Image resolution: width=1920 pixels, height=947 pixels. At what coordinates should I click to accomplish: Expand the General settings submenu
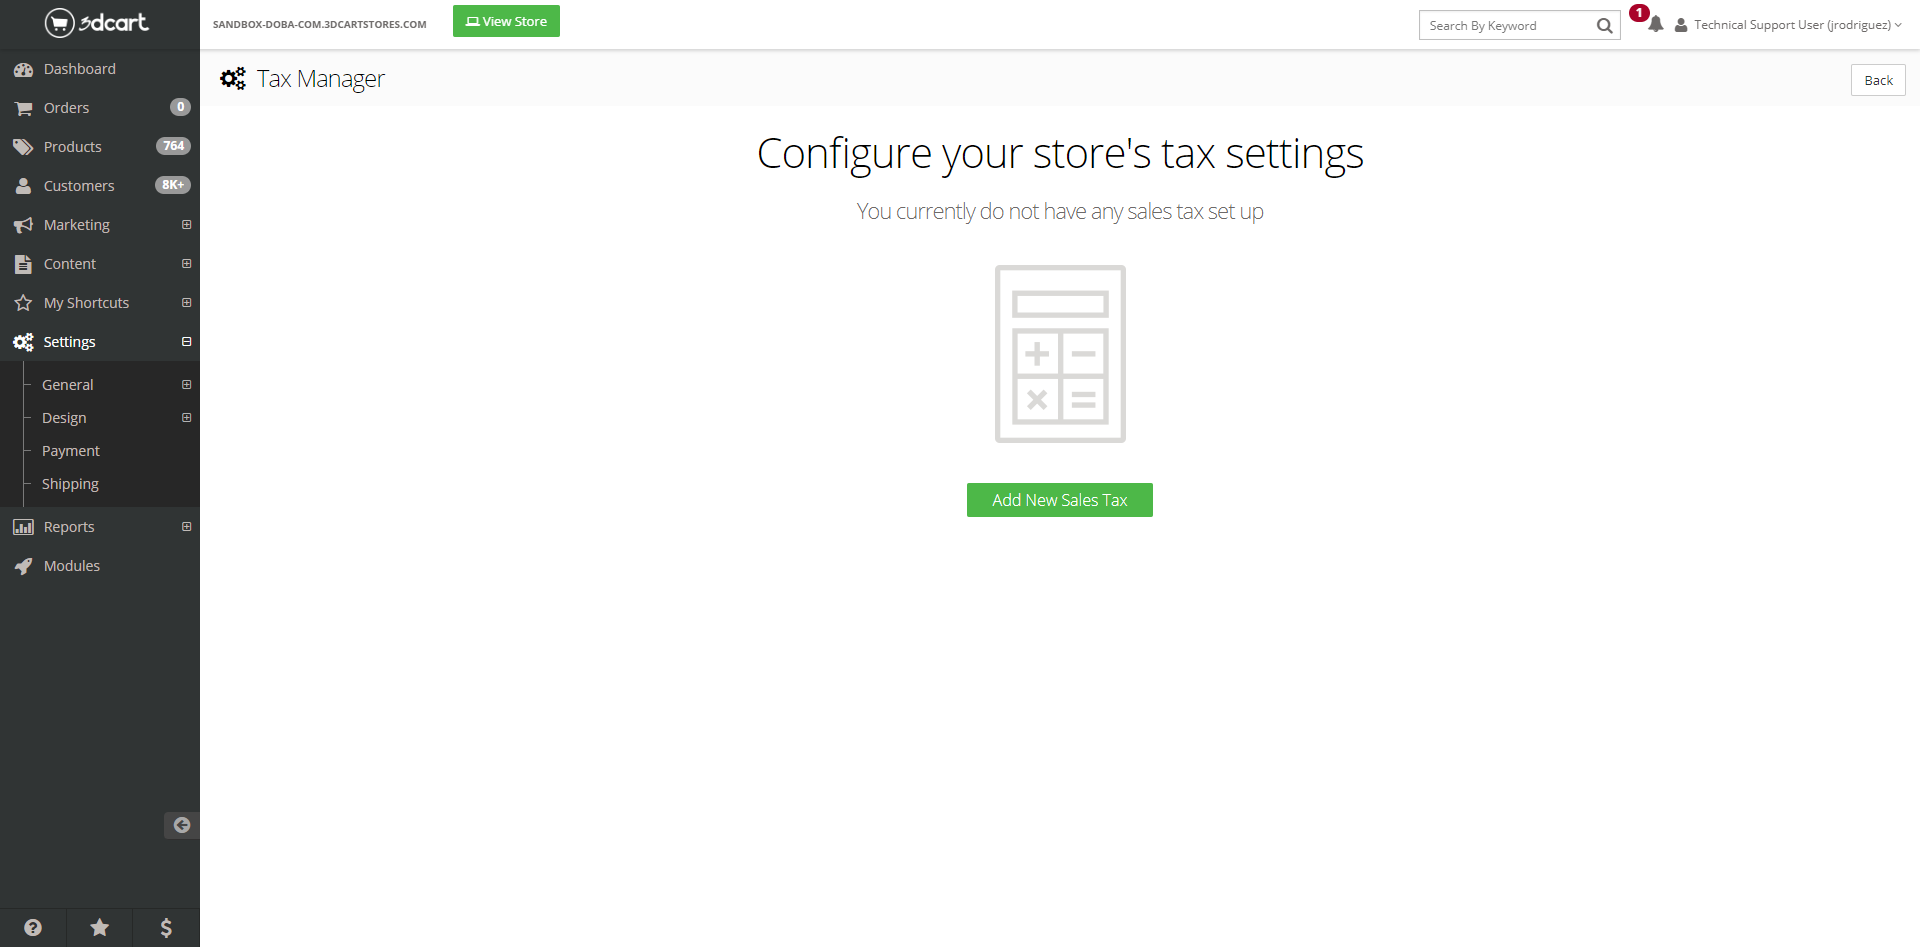point(186,385)
